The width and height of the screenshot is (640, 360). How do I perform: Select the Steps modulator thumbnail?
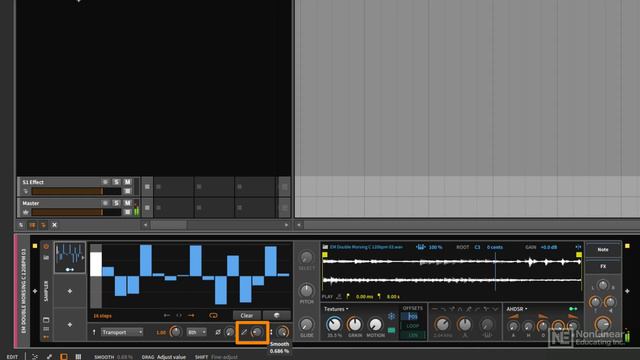tap(70, 257)
